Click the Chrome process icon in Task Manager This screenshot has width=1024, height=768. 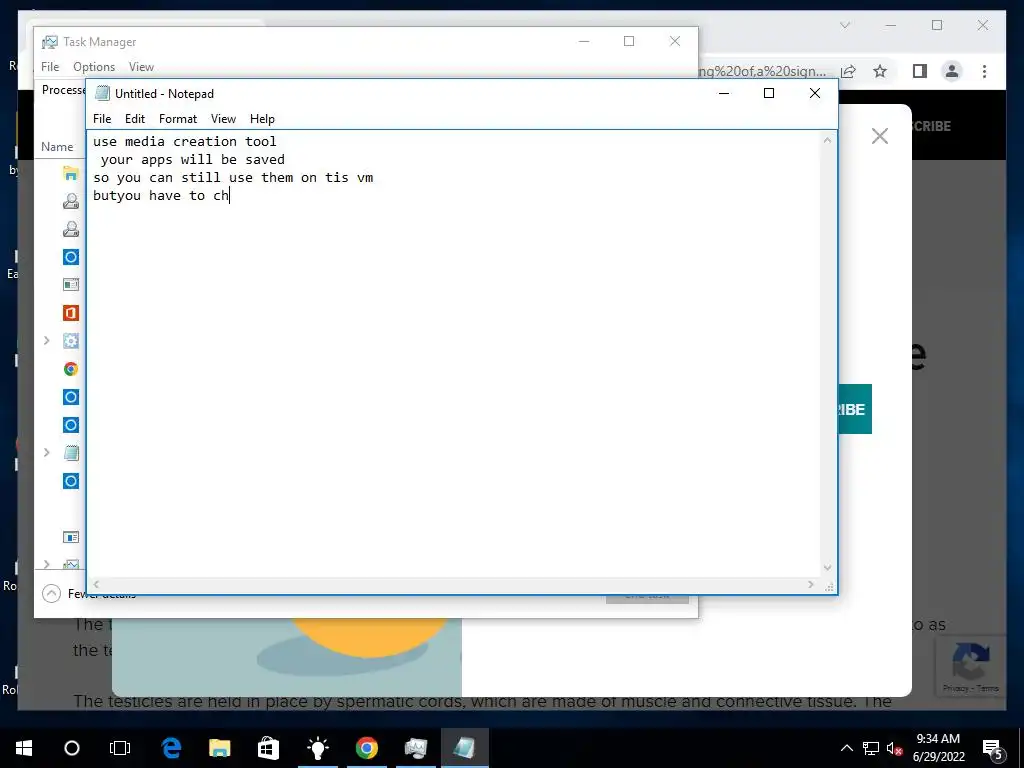point(71,369)
